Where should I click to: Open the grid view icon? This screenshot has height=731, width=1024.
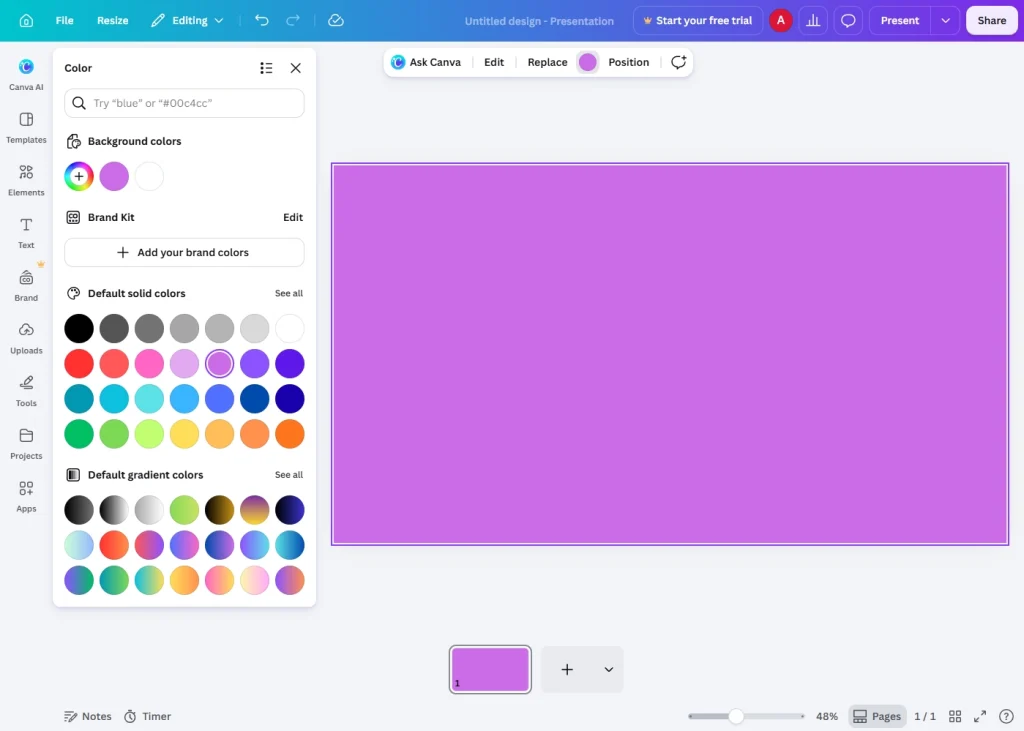pos(955,717)
